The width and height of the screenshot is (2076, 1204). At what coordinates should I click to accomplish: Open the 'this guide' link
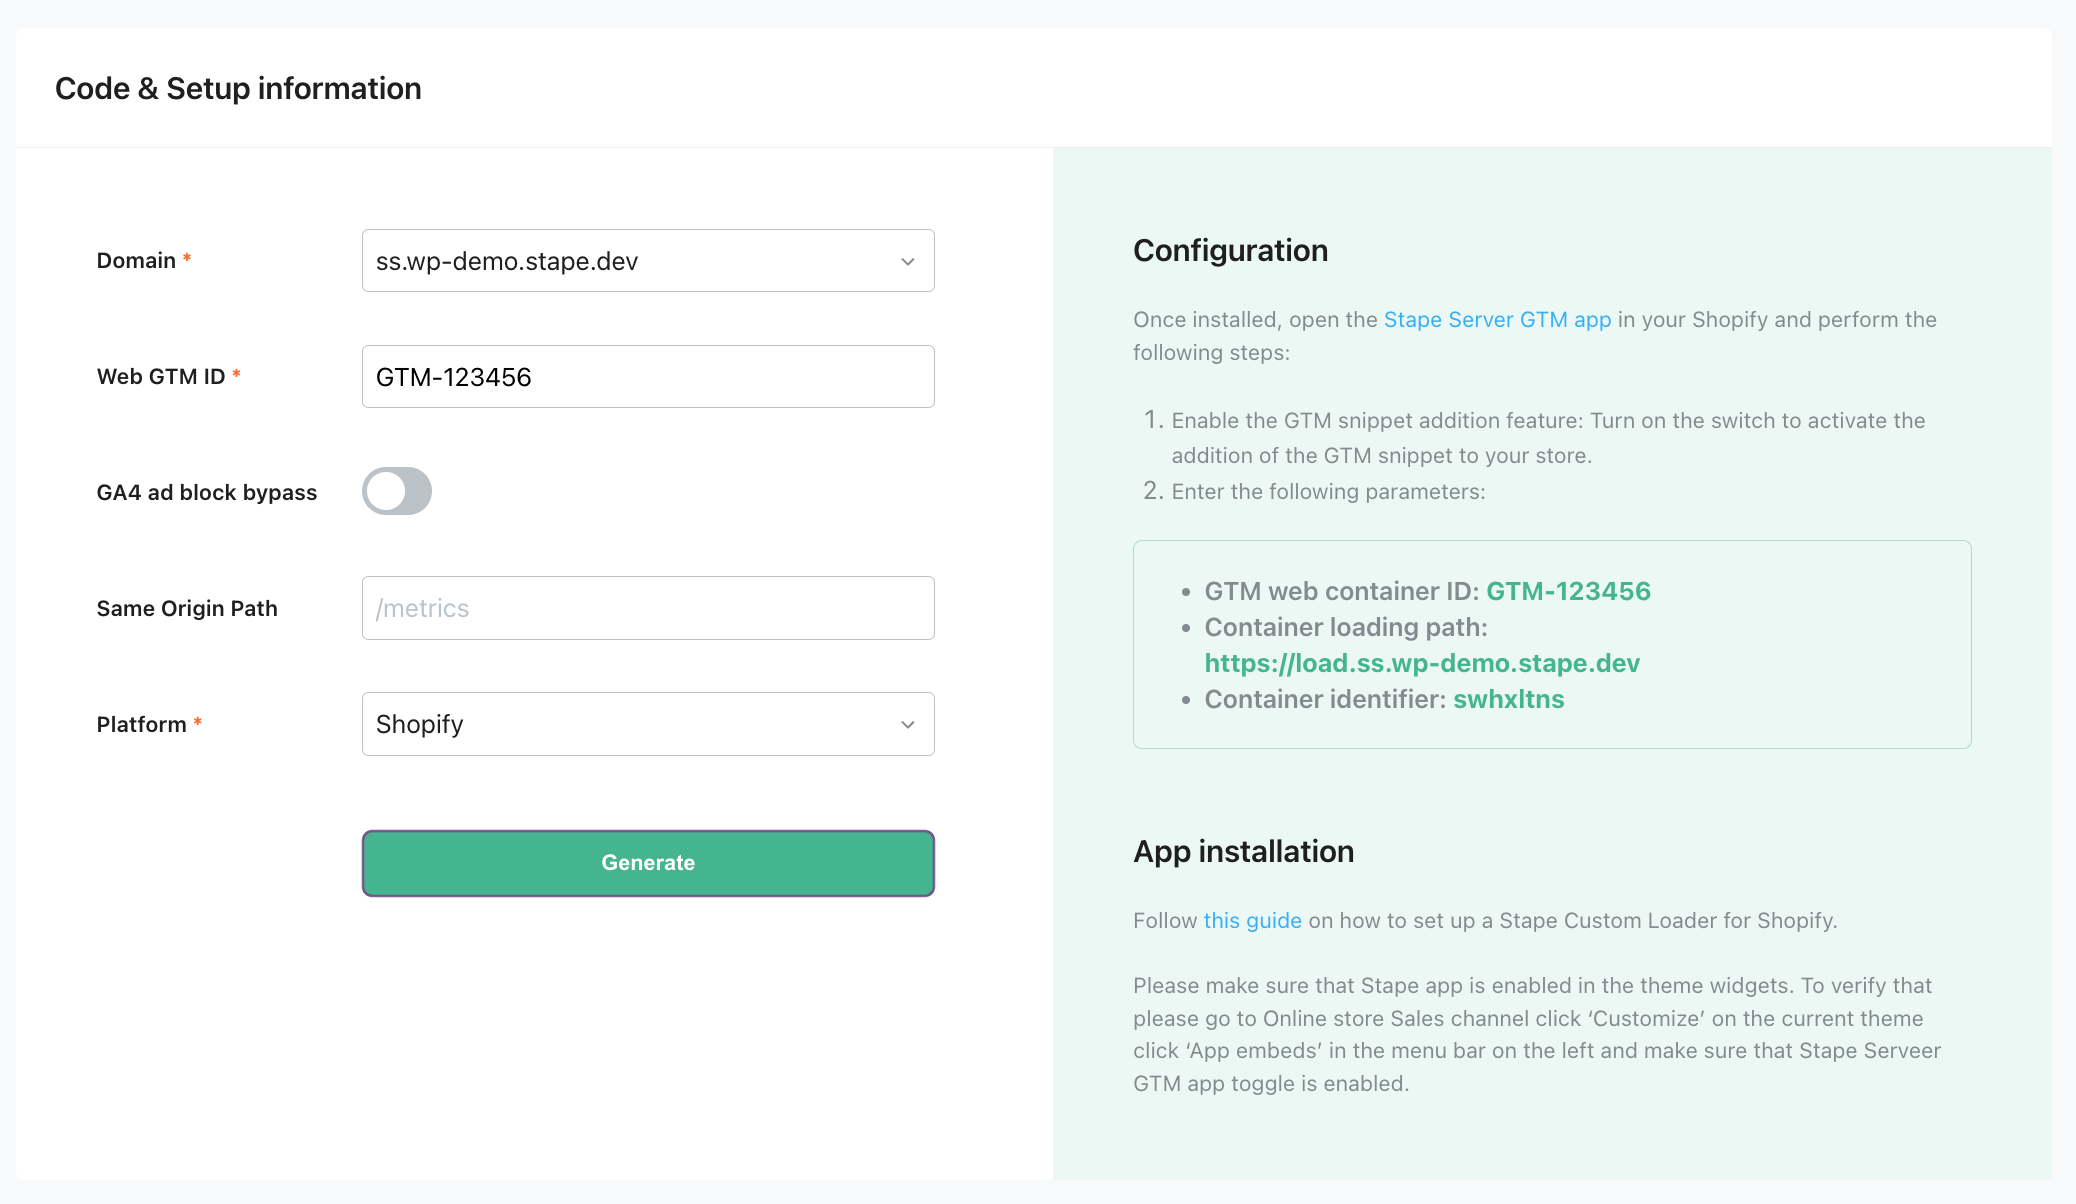(1252, 921)
